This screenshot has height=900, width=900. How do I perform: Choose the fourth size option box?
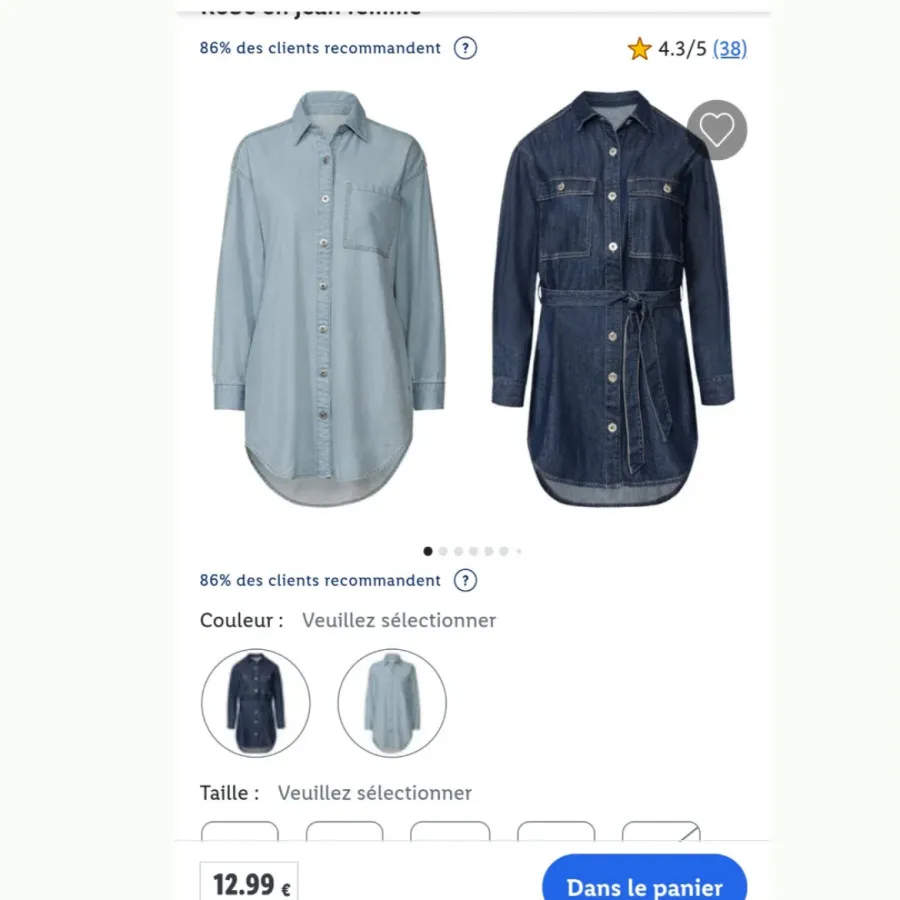[556, 831]
